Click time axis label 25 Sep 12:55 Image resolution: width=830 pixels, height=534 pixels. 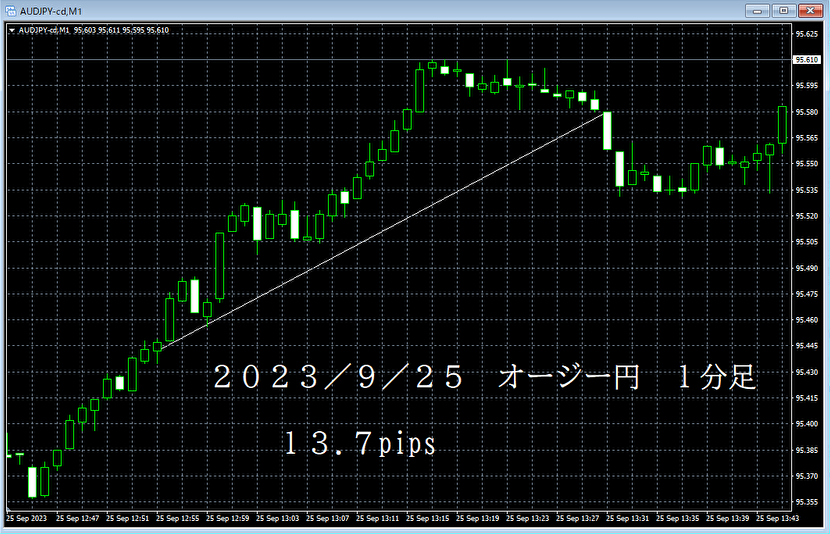pos(177,519)
